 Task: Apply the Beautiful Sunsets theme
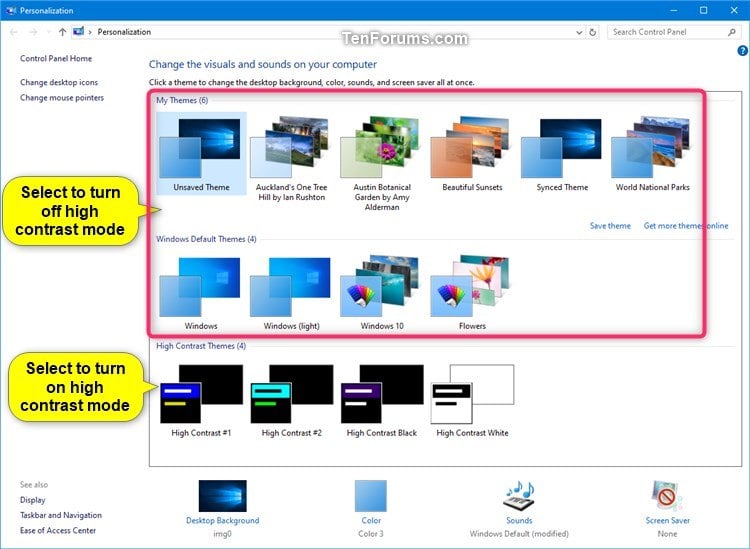[472, 154]
